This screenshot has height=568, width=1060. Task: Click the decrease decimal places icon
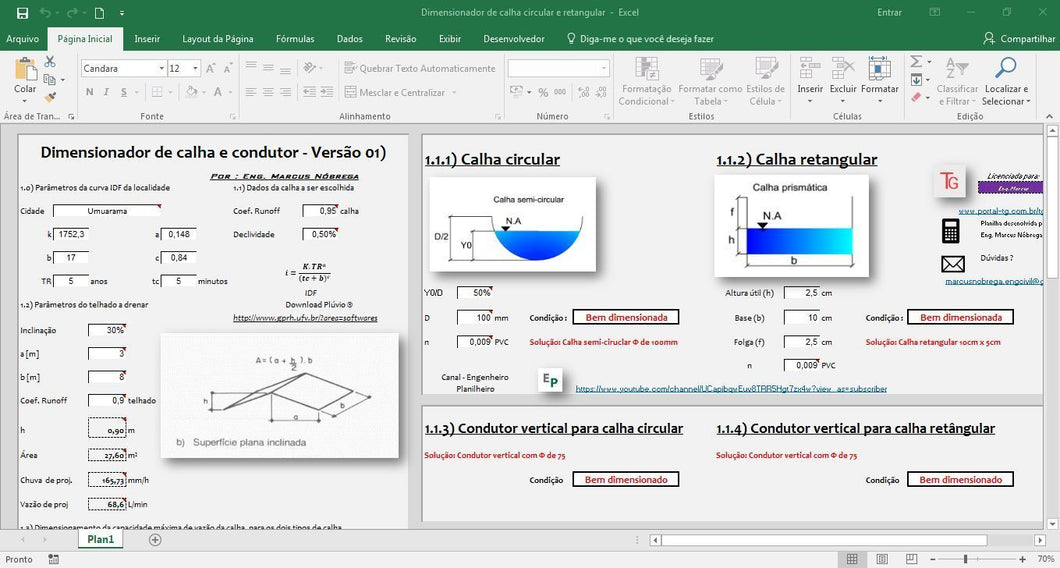coord(601,93)
